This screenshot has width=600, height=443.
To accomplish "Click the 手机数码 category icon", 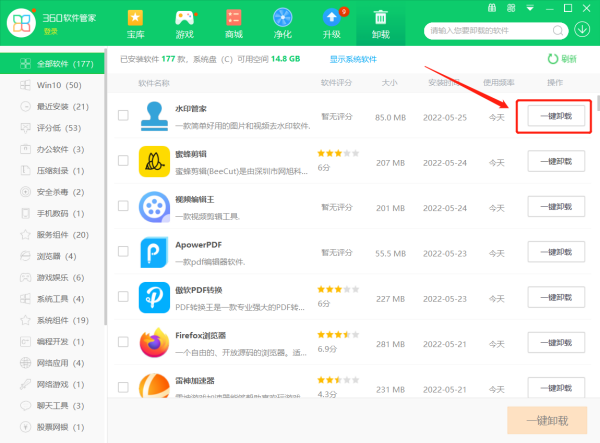I will point(25,213).
